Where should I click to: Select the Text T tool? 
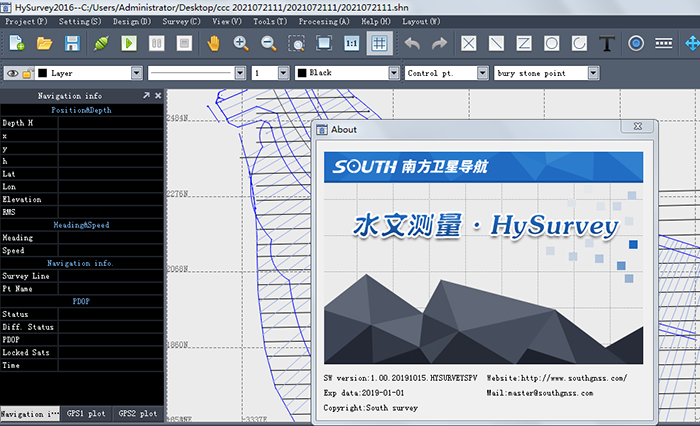coord(607,43)
